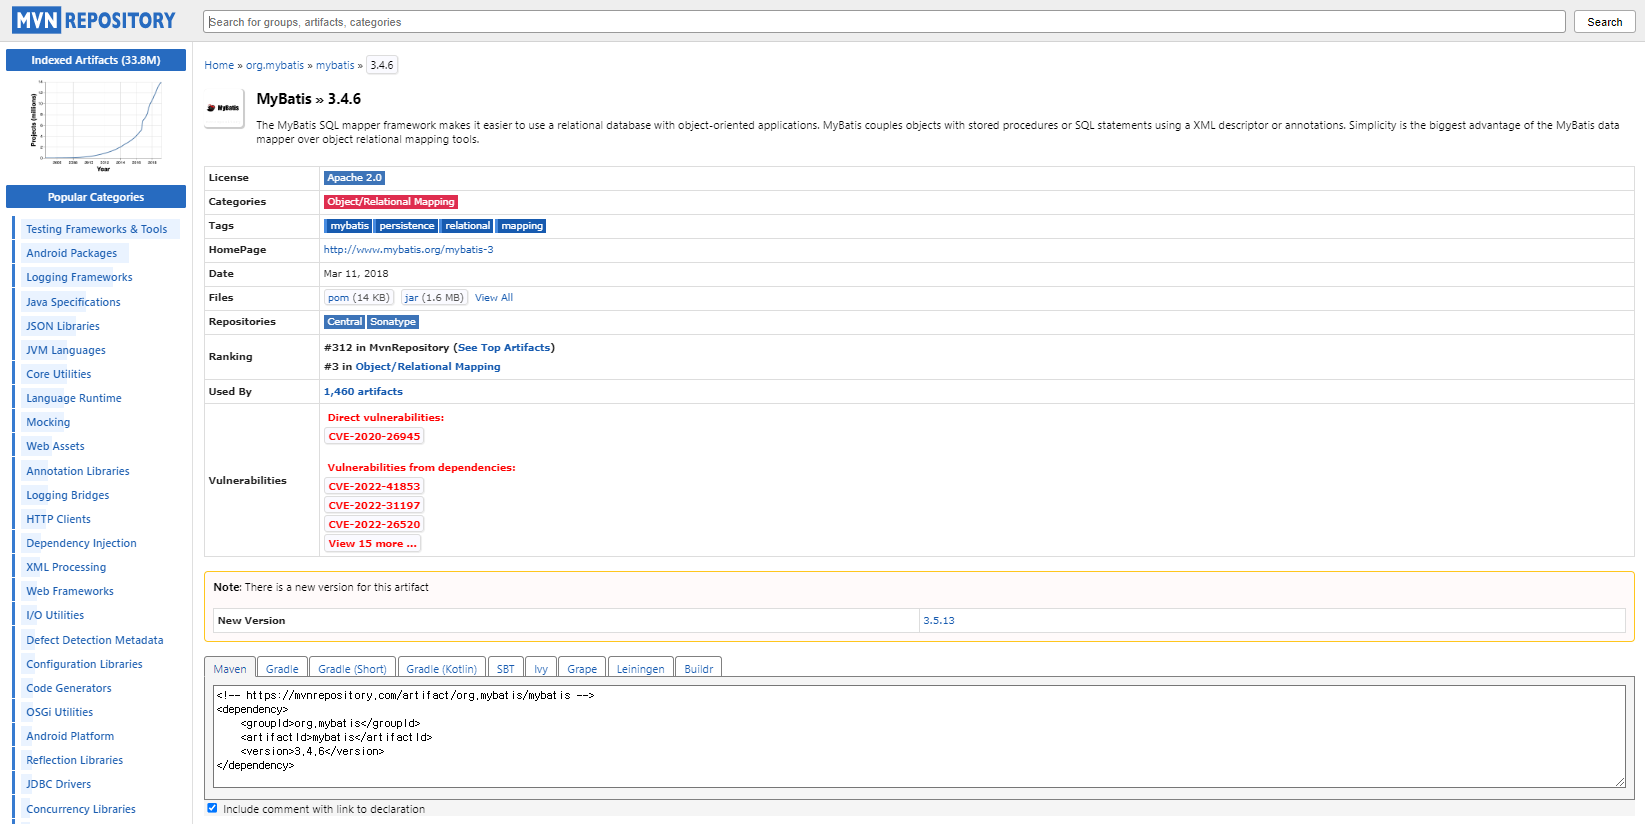Open Object/Relational Mapping category badge
The width and height of the screenshot is (1645, 824).
391,202
